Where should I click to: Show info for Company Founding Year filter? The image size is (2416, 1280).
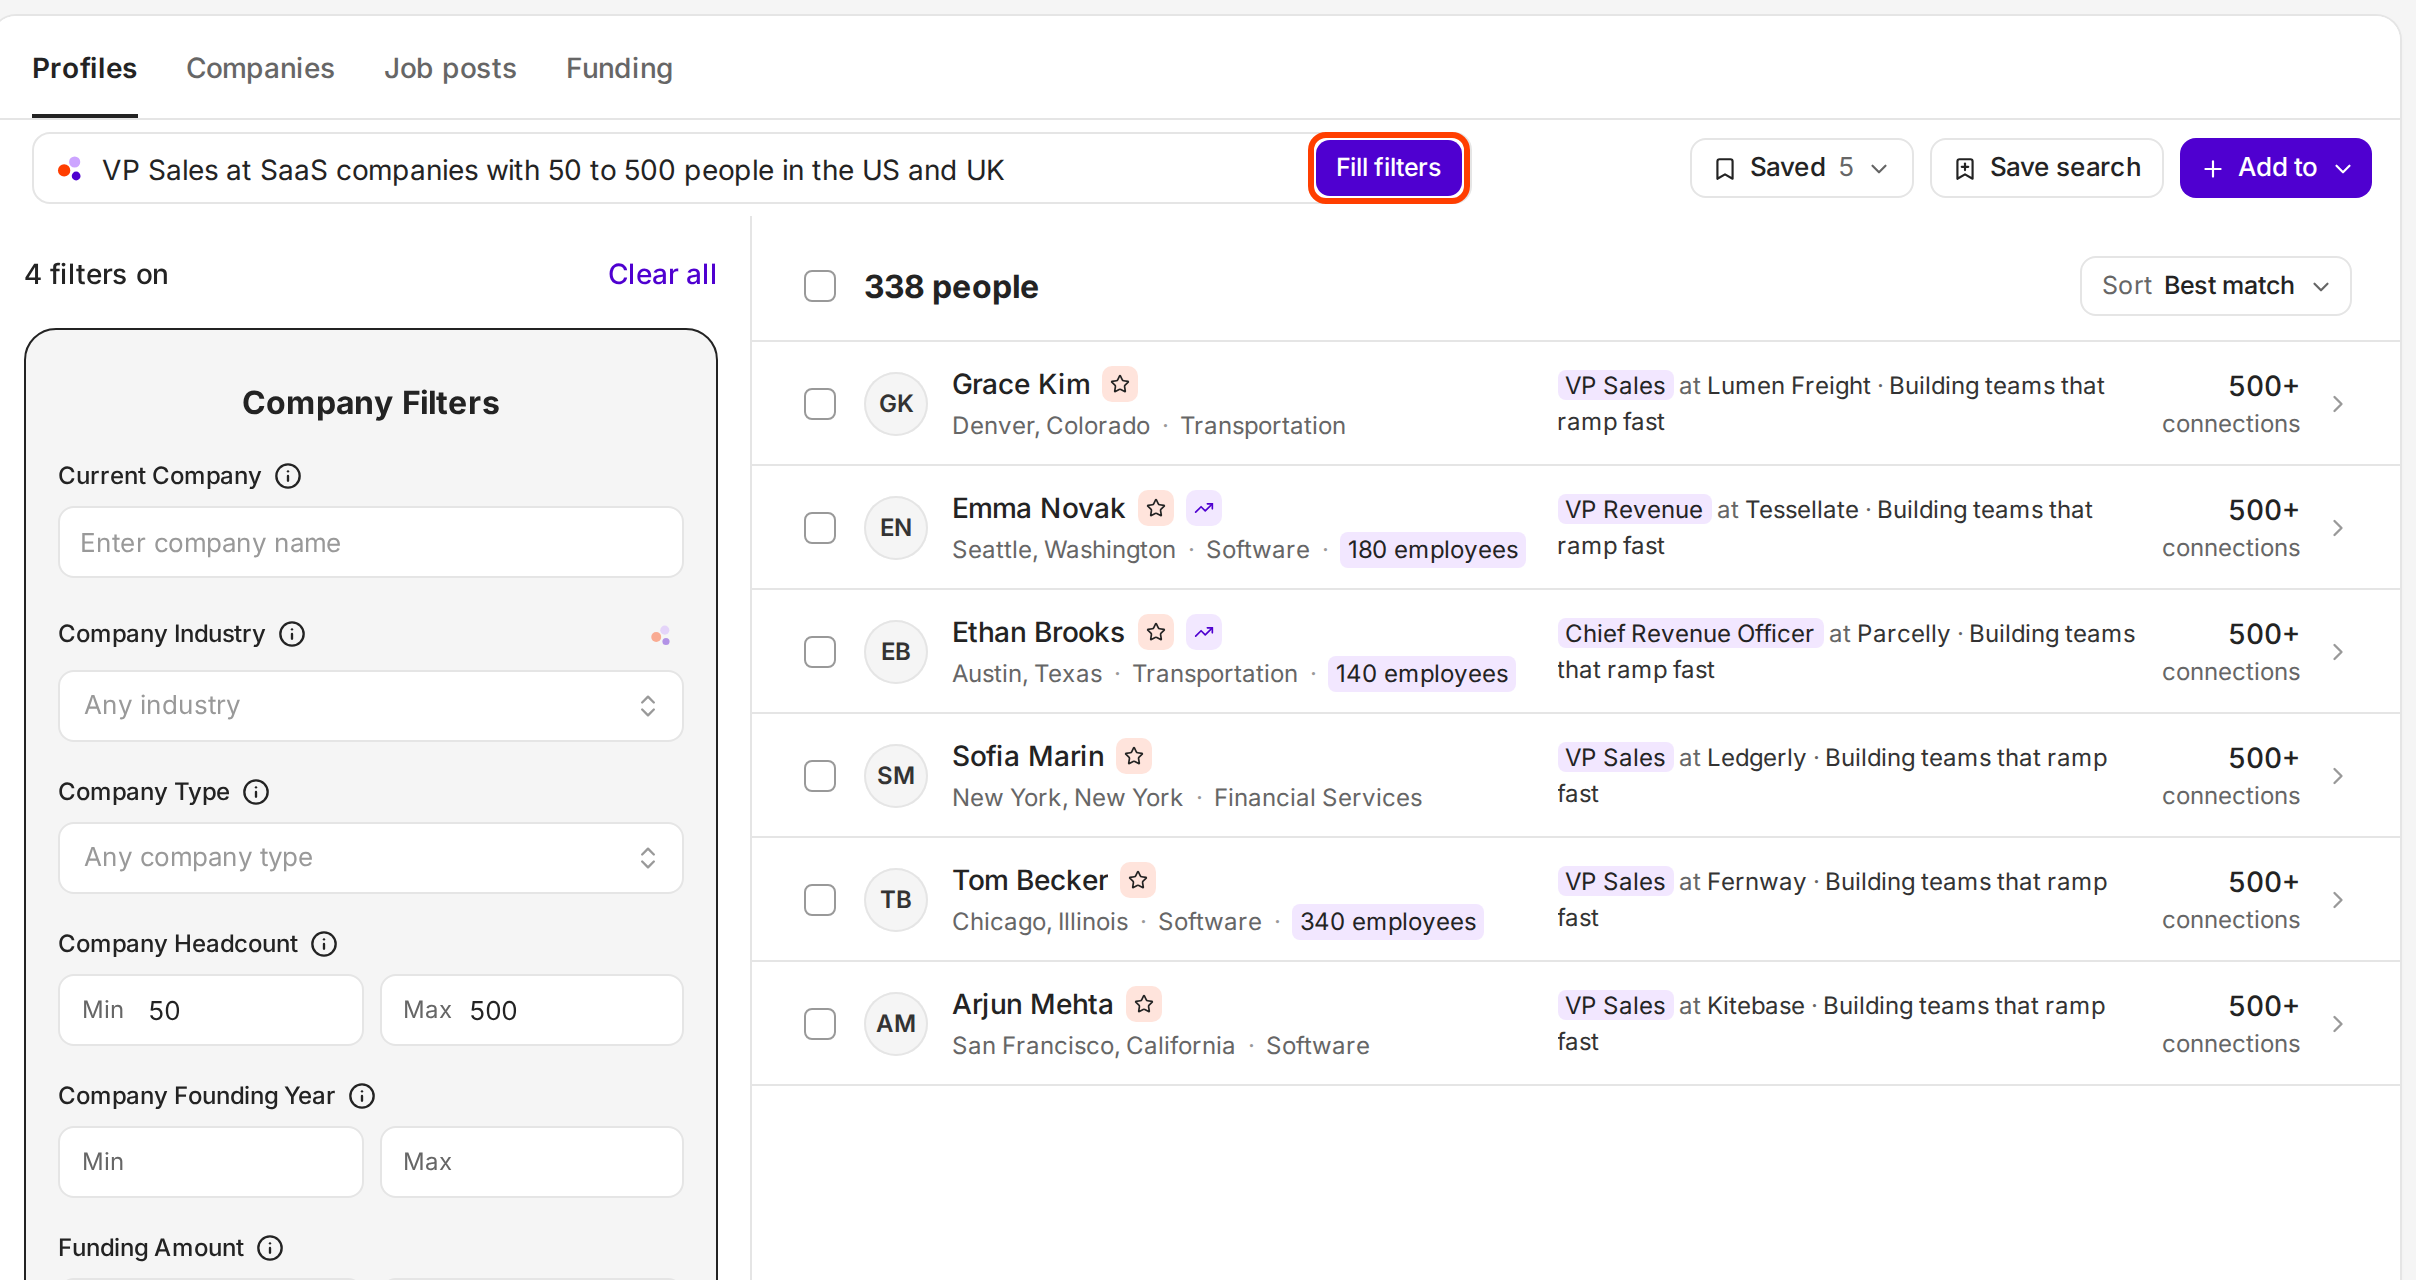click(x=362, y=1096)
